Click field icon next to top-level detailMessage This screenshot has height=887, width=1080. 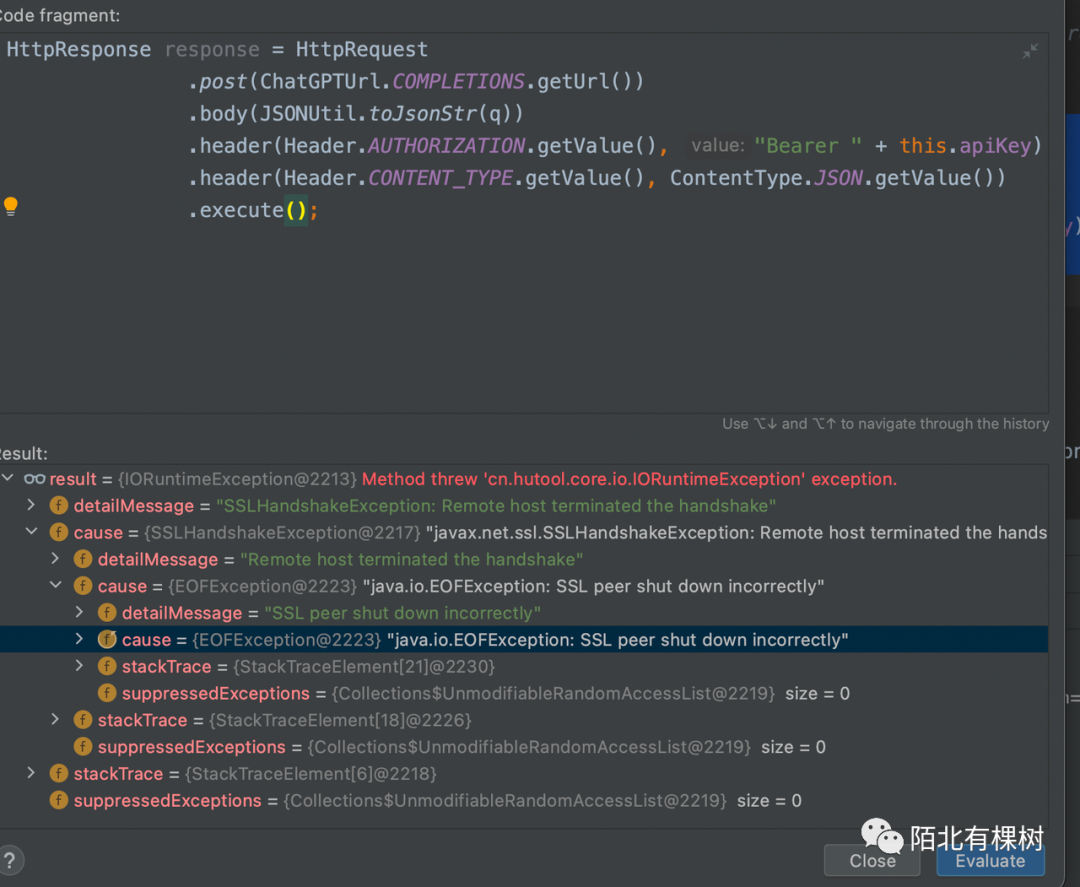59,506
